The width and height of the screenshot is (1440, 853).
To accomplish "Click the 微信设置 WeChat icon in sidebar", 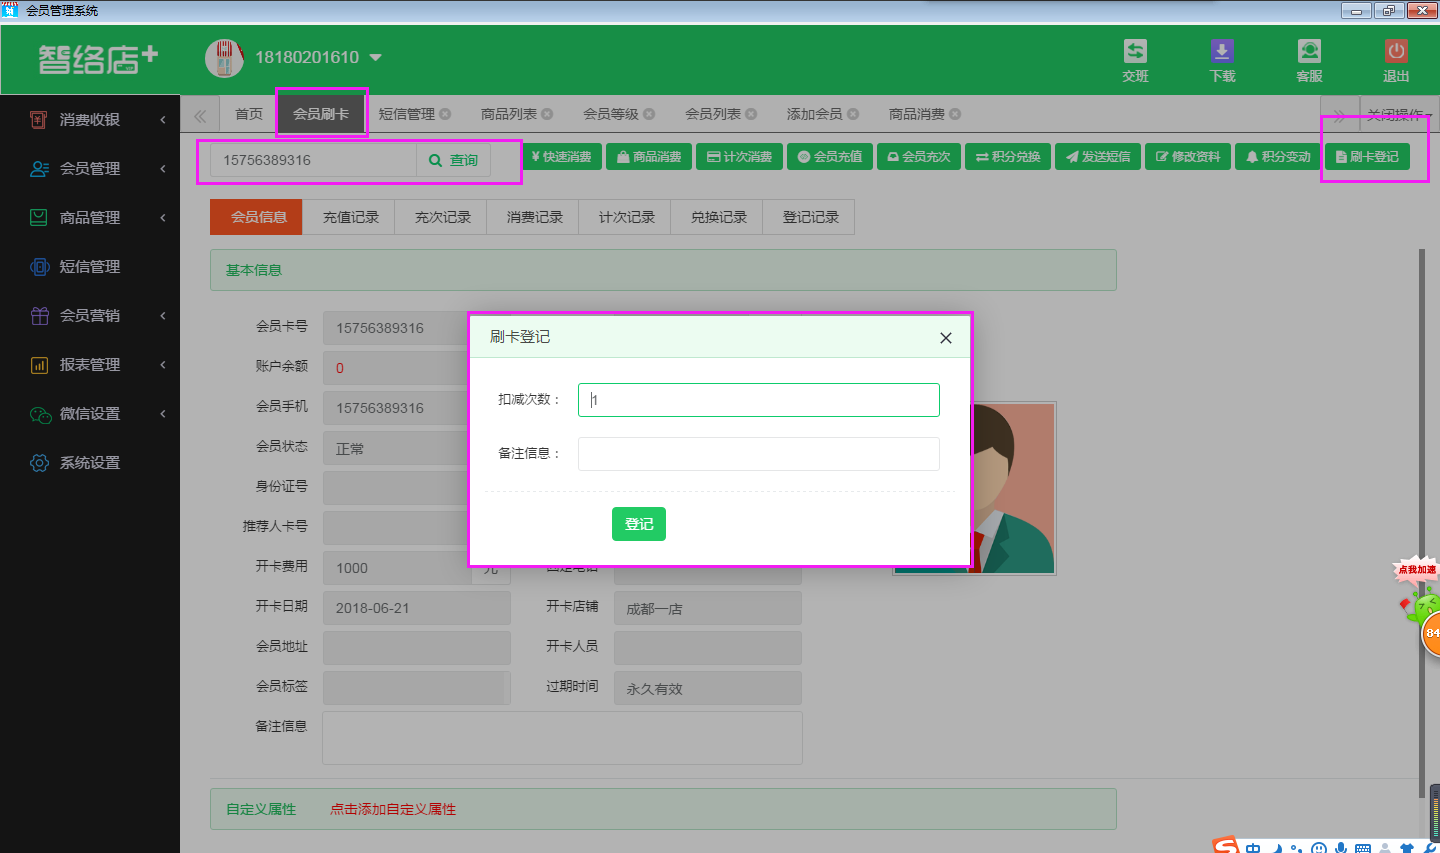I will coord(39,414).
